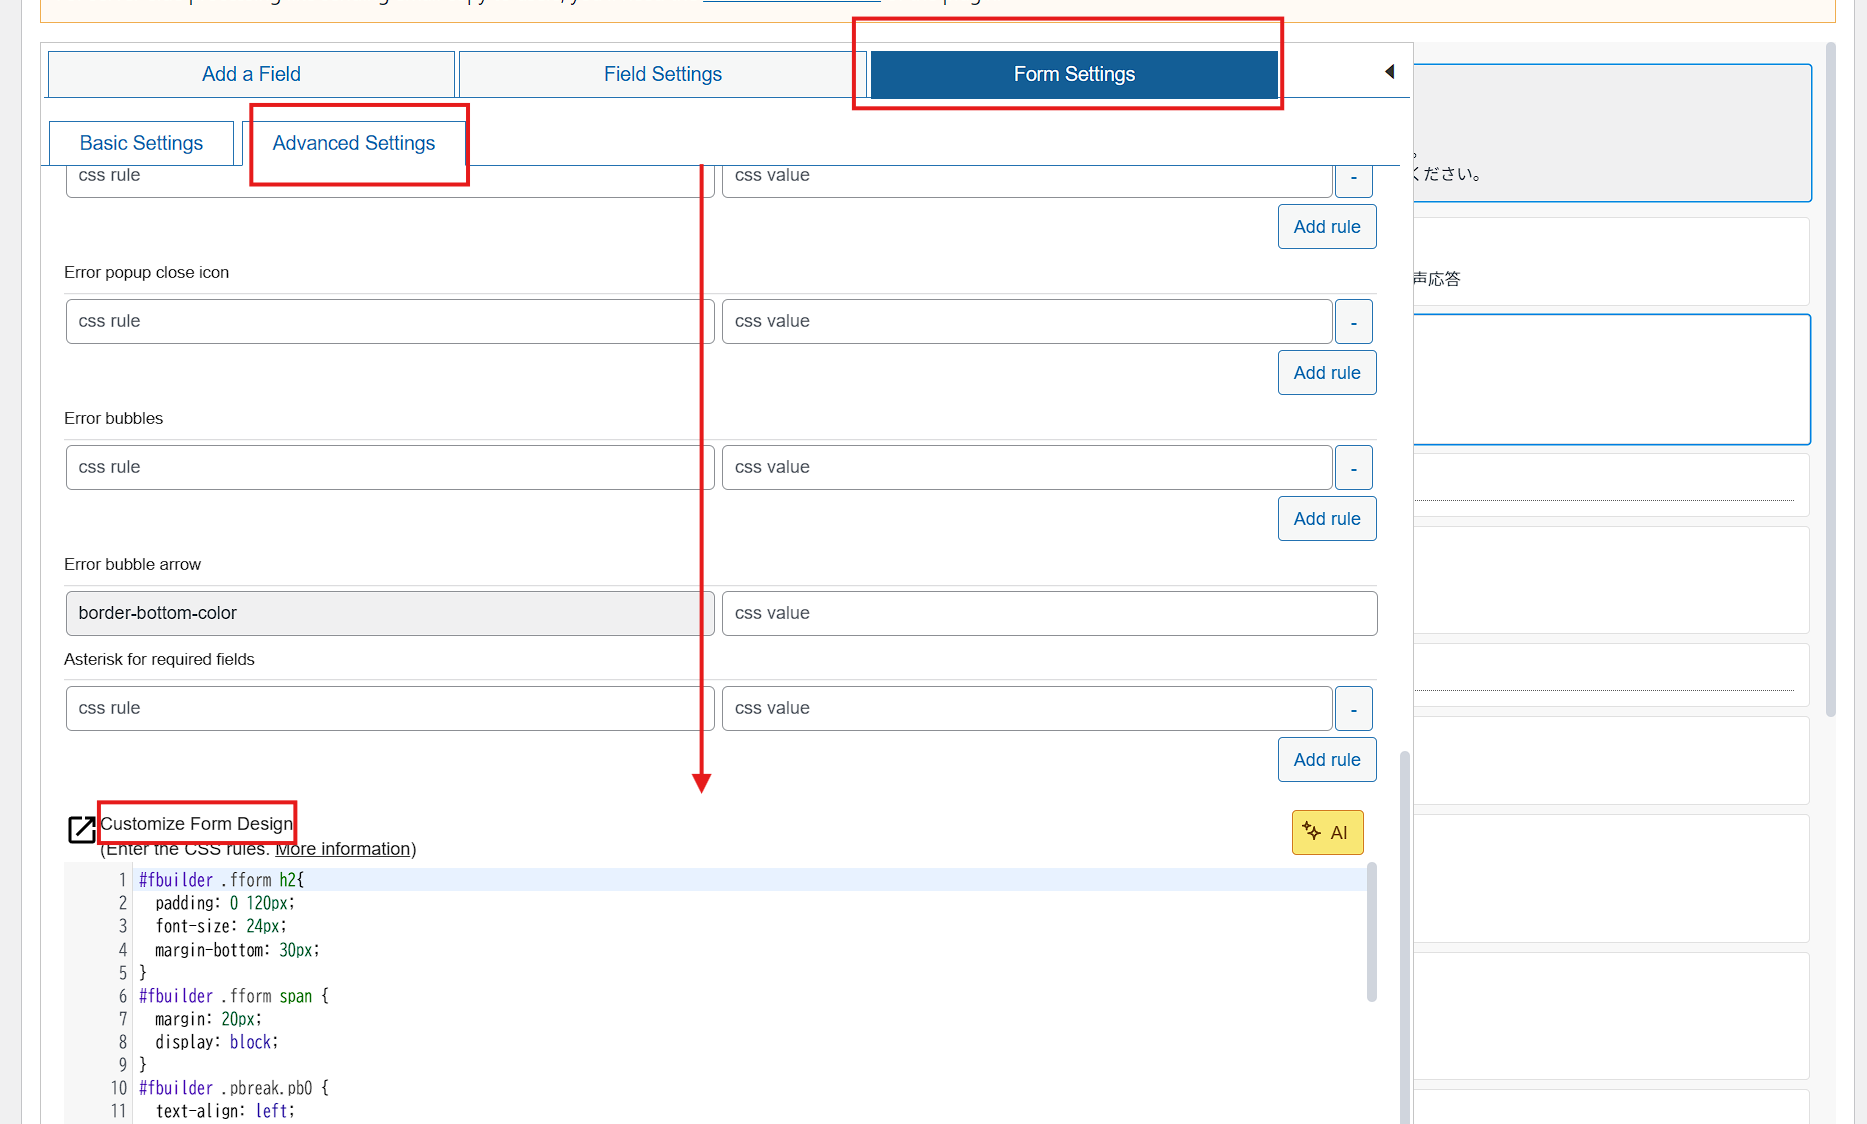This screenshot has width=1867, height=1124.
Task: Open the AI assistant button
Action: (x=1327, y=832)
